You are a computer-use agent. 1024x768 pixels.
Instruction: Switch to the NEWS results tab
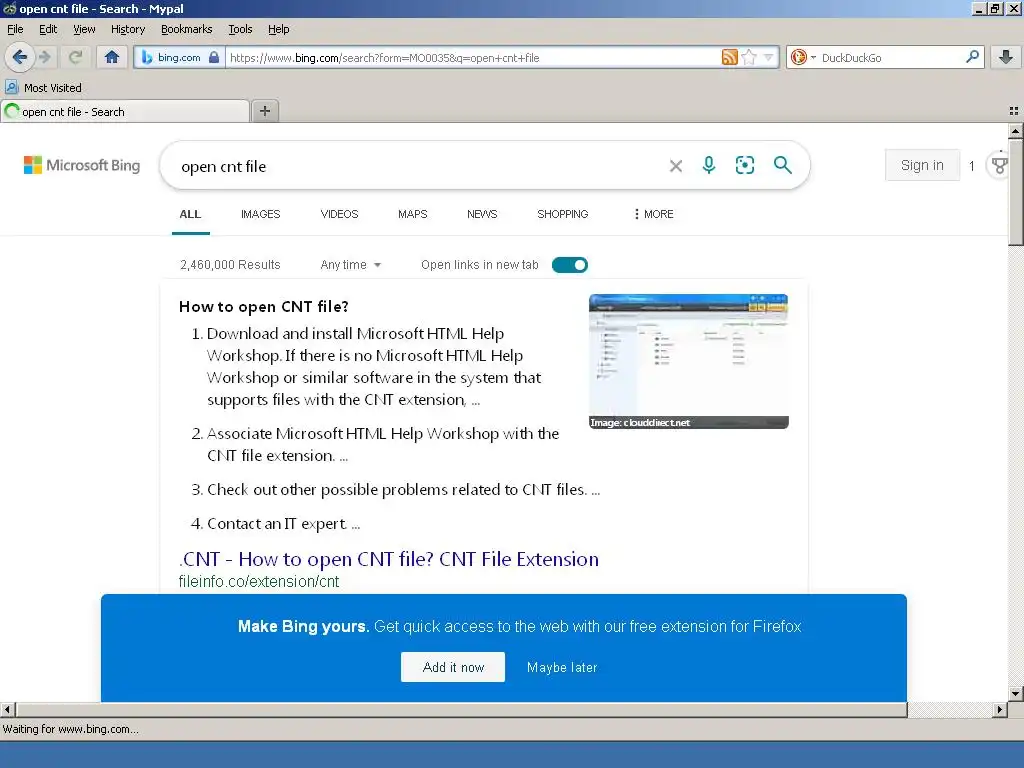pyautogui.click(x=482, y=214)
